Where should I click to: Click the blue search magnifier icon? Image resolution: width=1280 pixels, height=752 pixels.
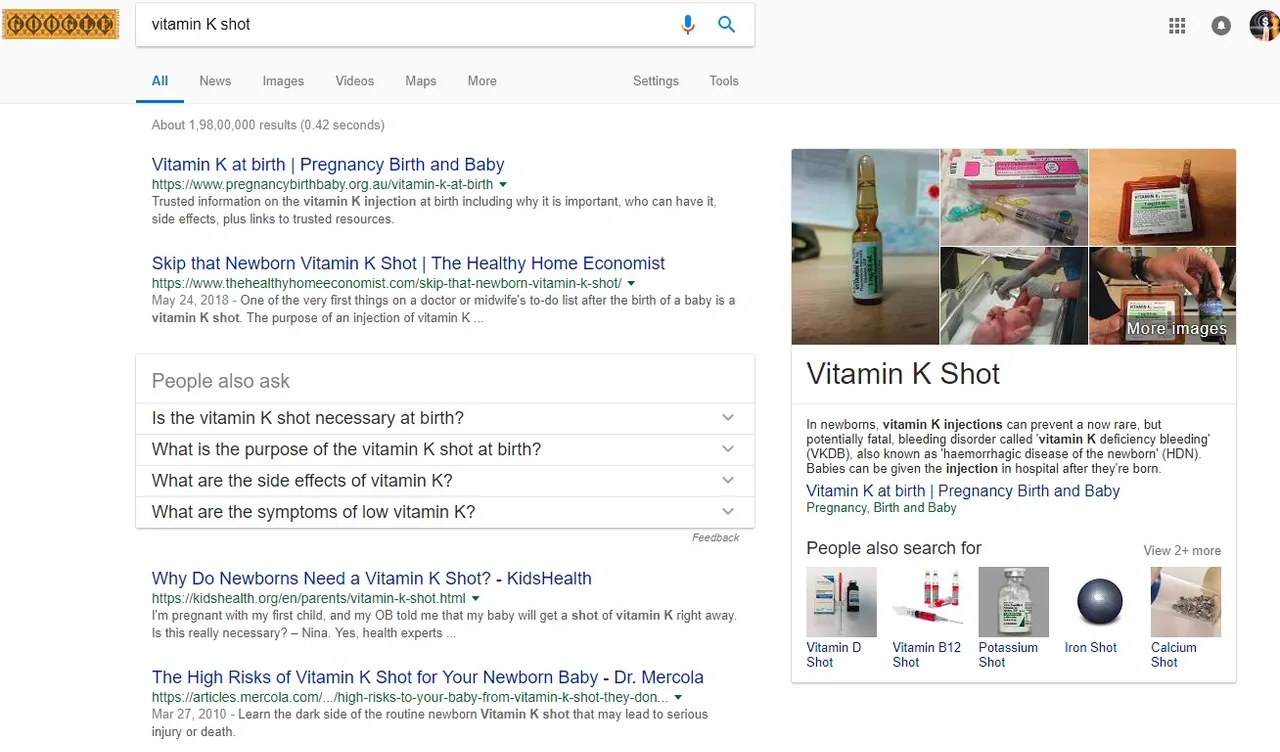pyautogui.click(x=727, y=25)
